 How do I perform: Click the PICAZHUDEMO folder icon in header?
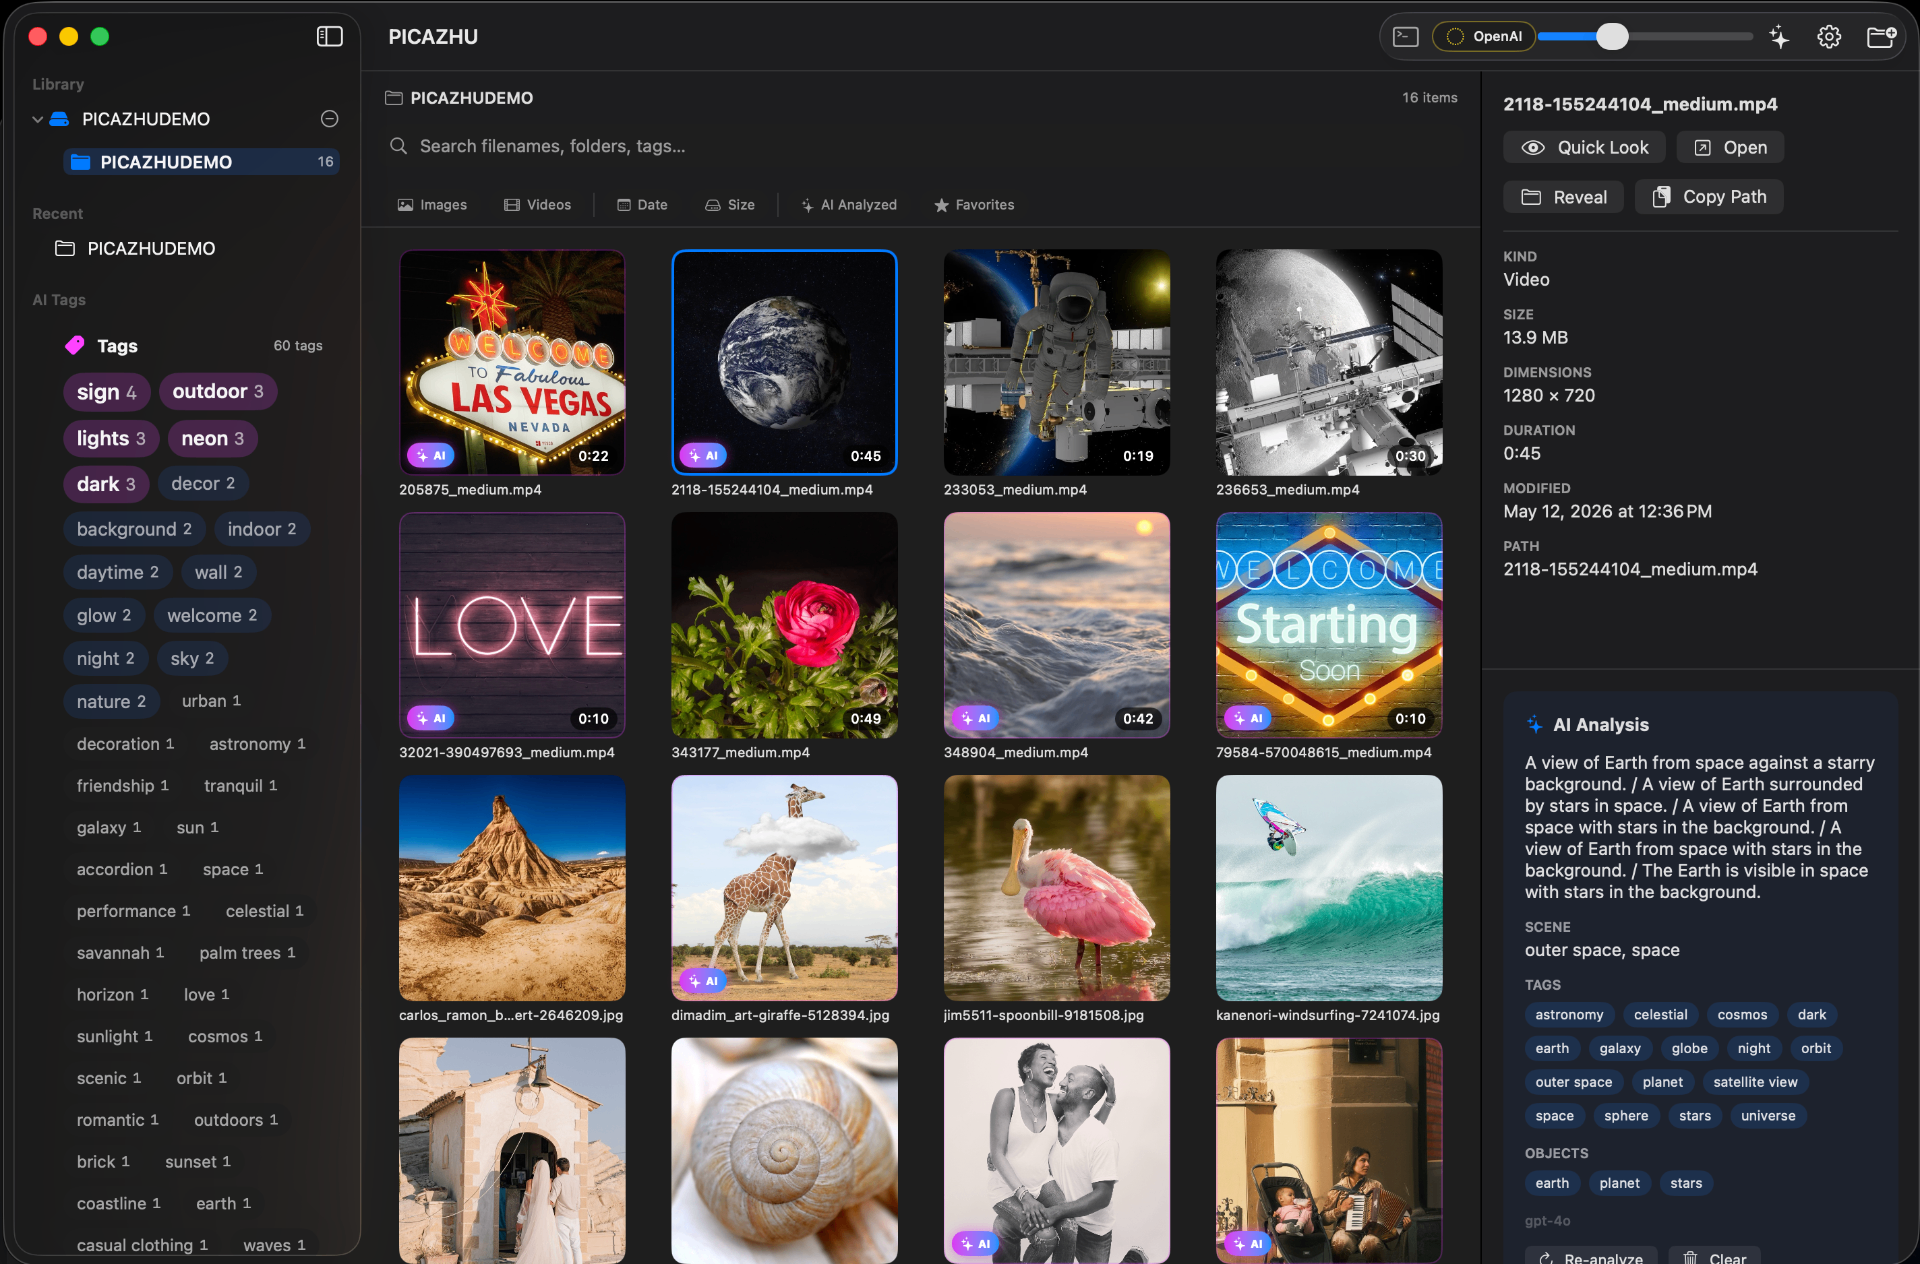click(x=394, y=98)
